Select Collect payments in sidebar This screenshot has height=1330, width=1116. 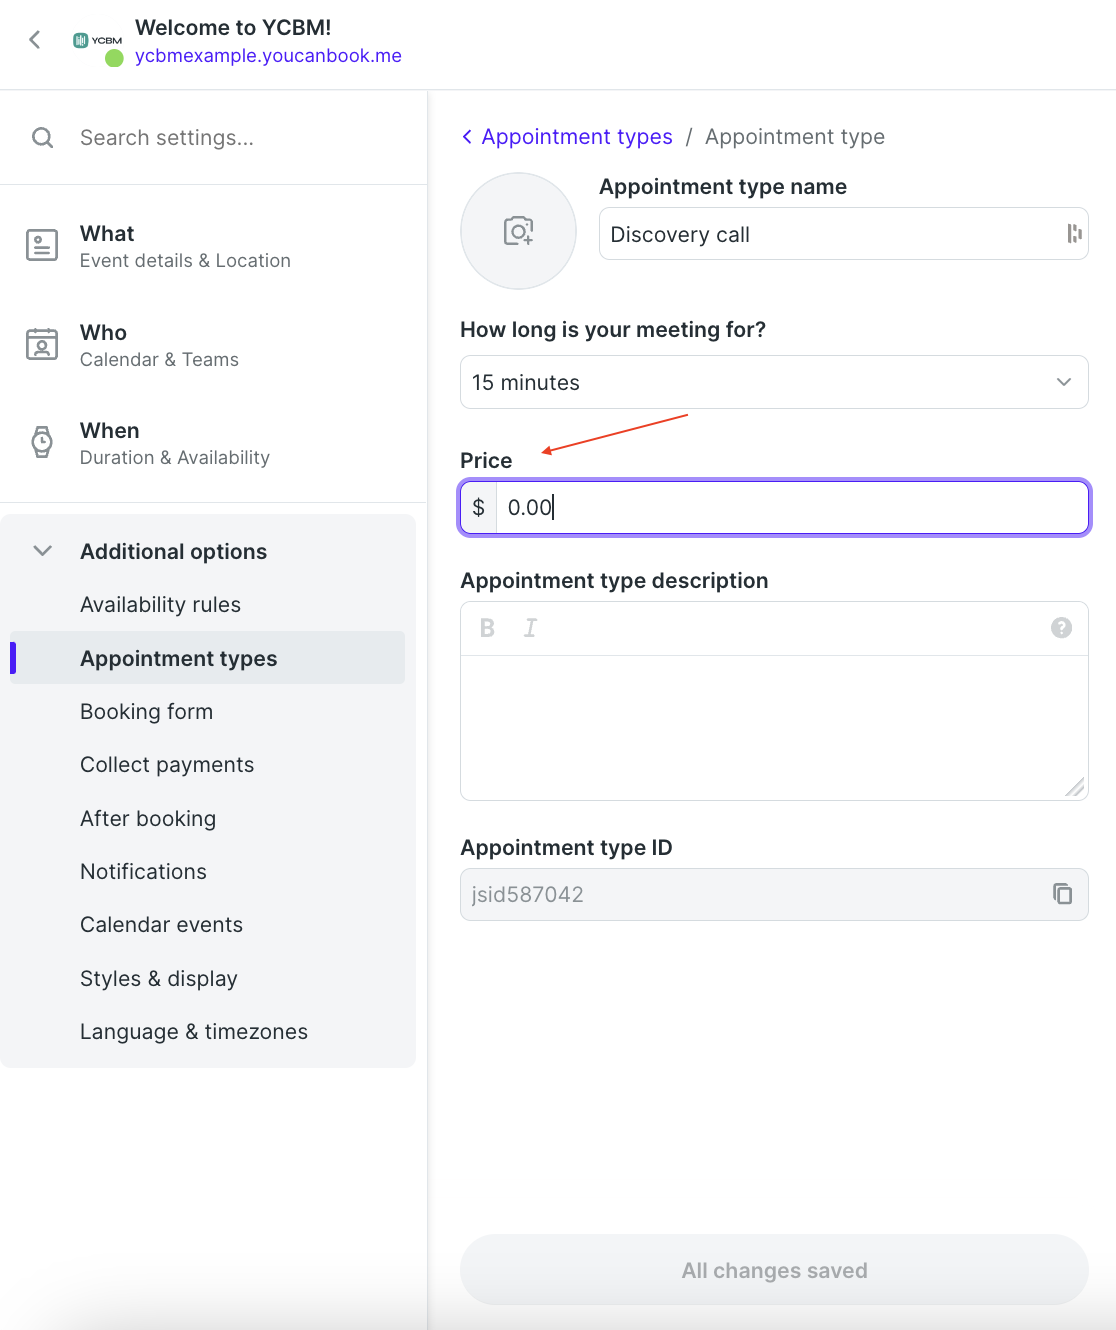click(x=167, y=765)
